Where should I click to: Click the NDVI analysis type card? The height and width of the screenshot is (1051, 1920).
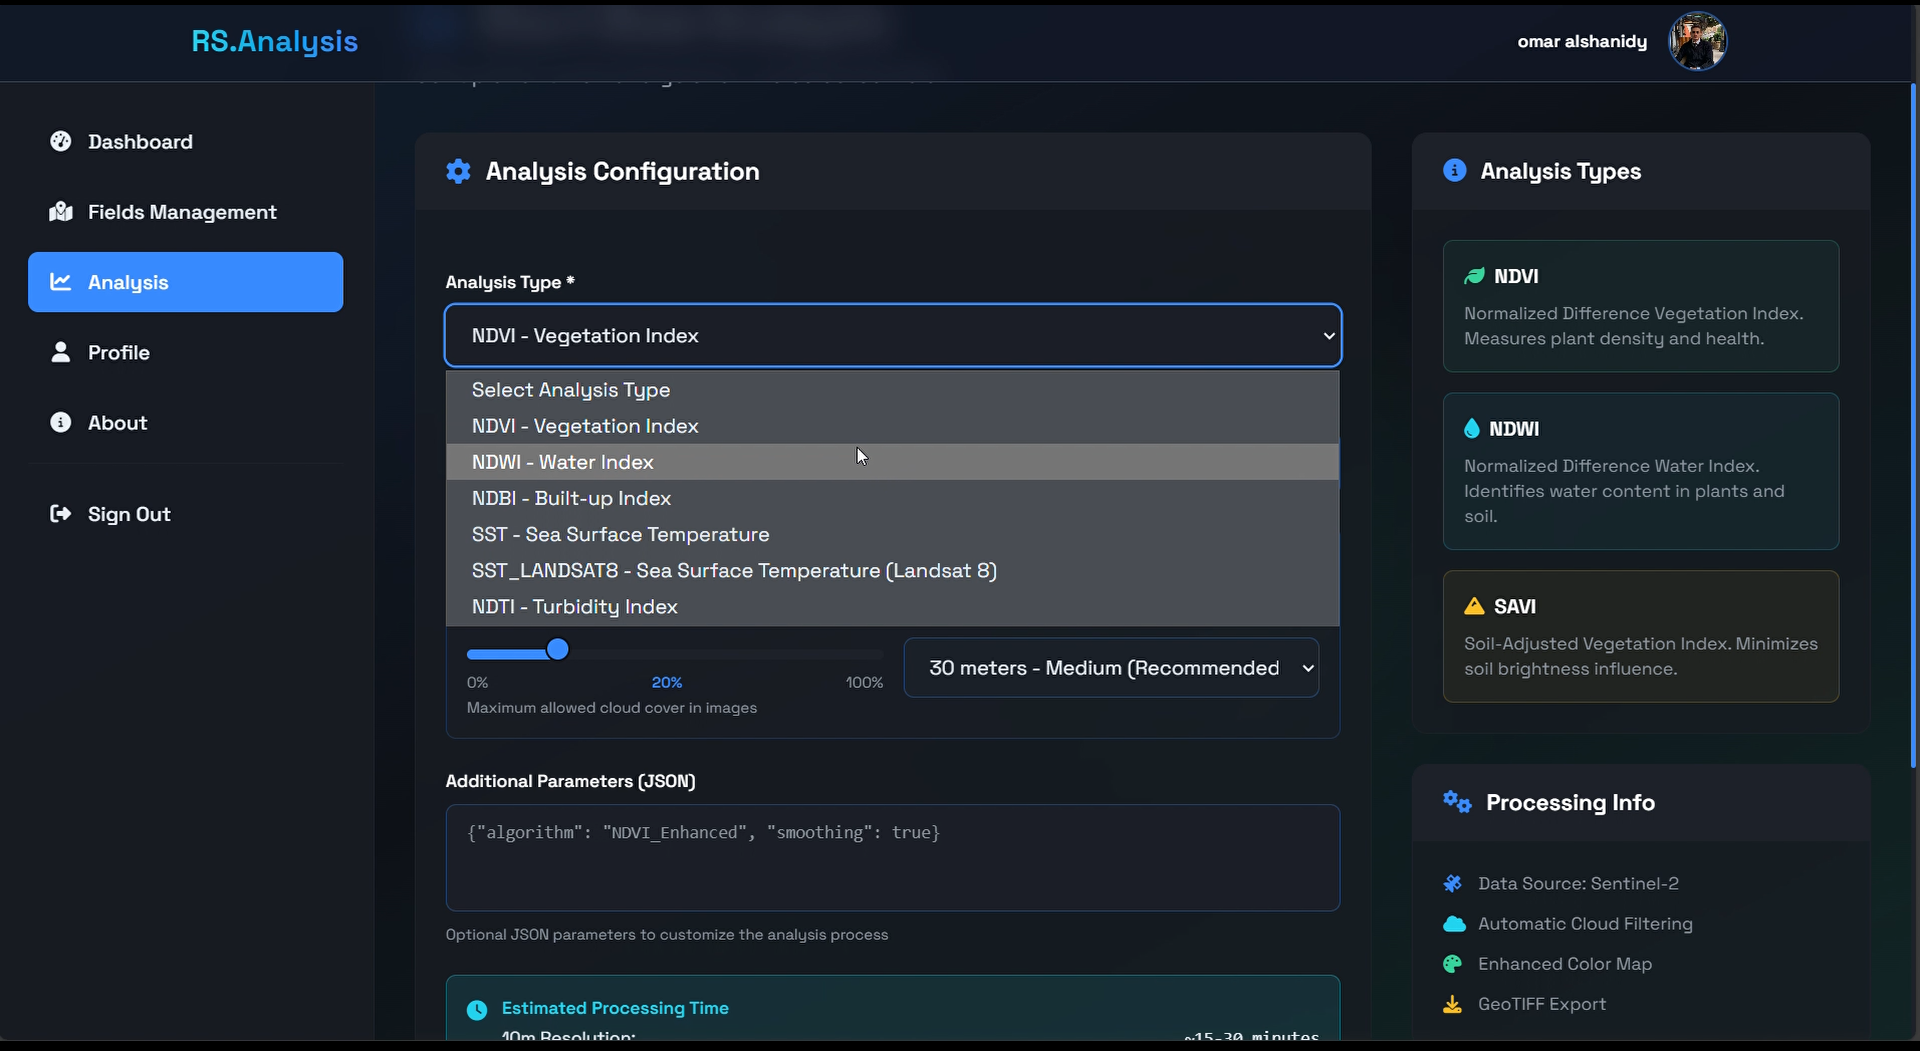1640,306
